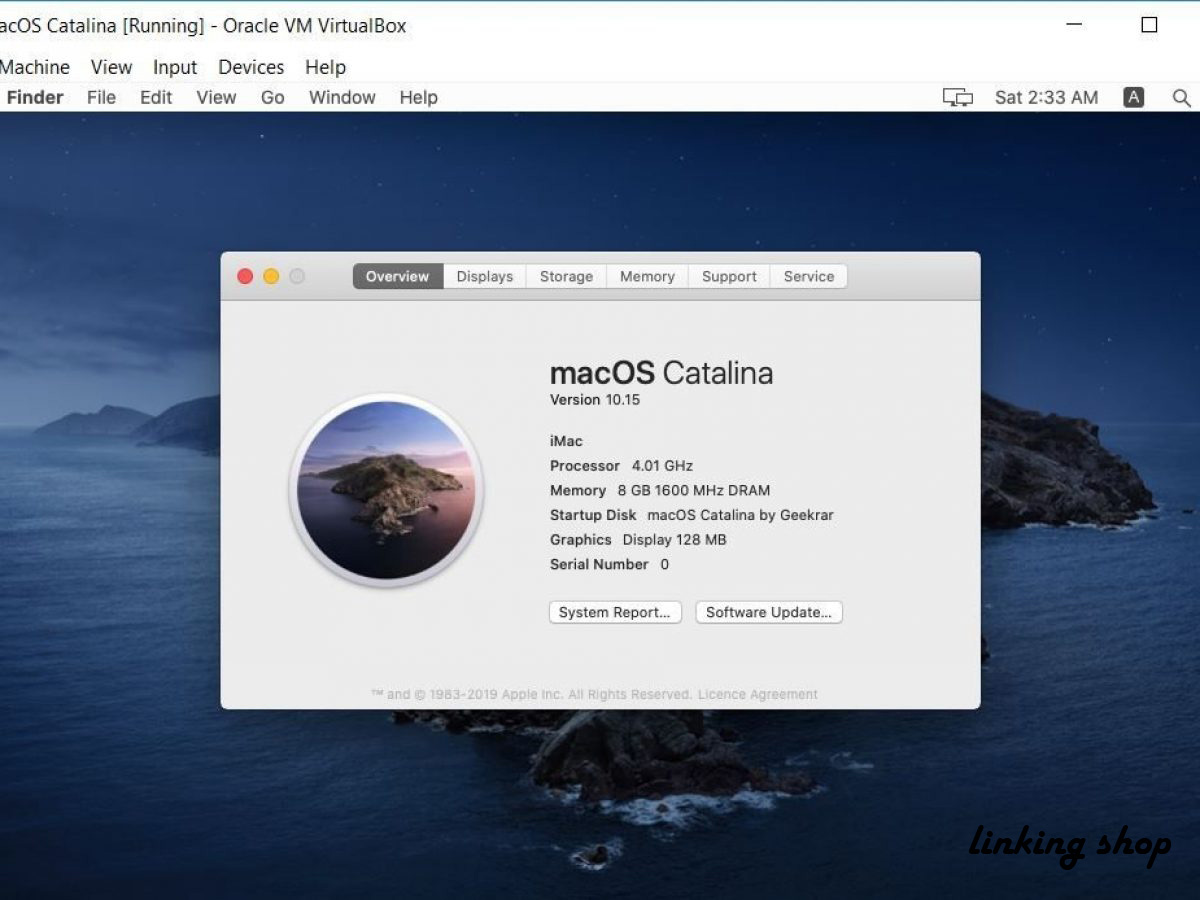
Task: Click the input source icon showing 'A'
Action: (1133, 97)
